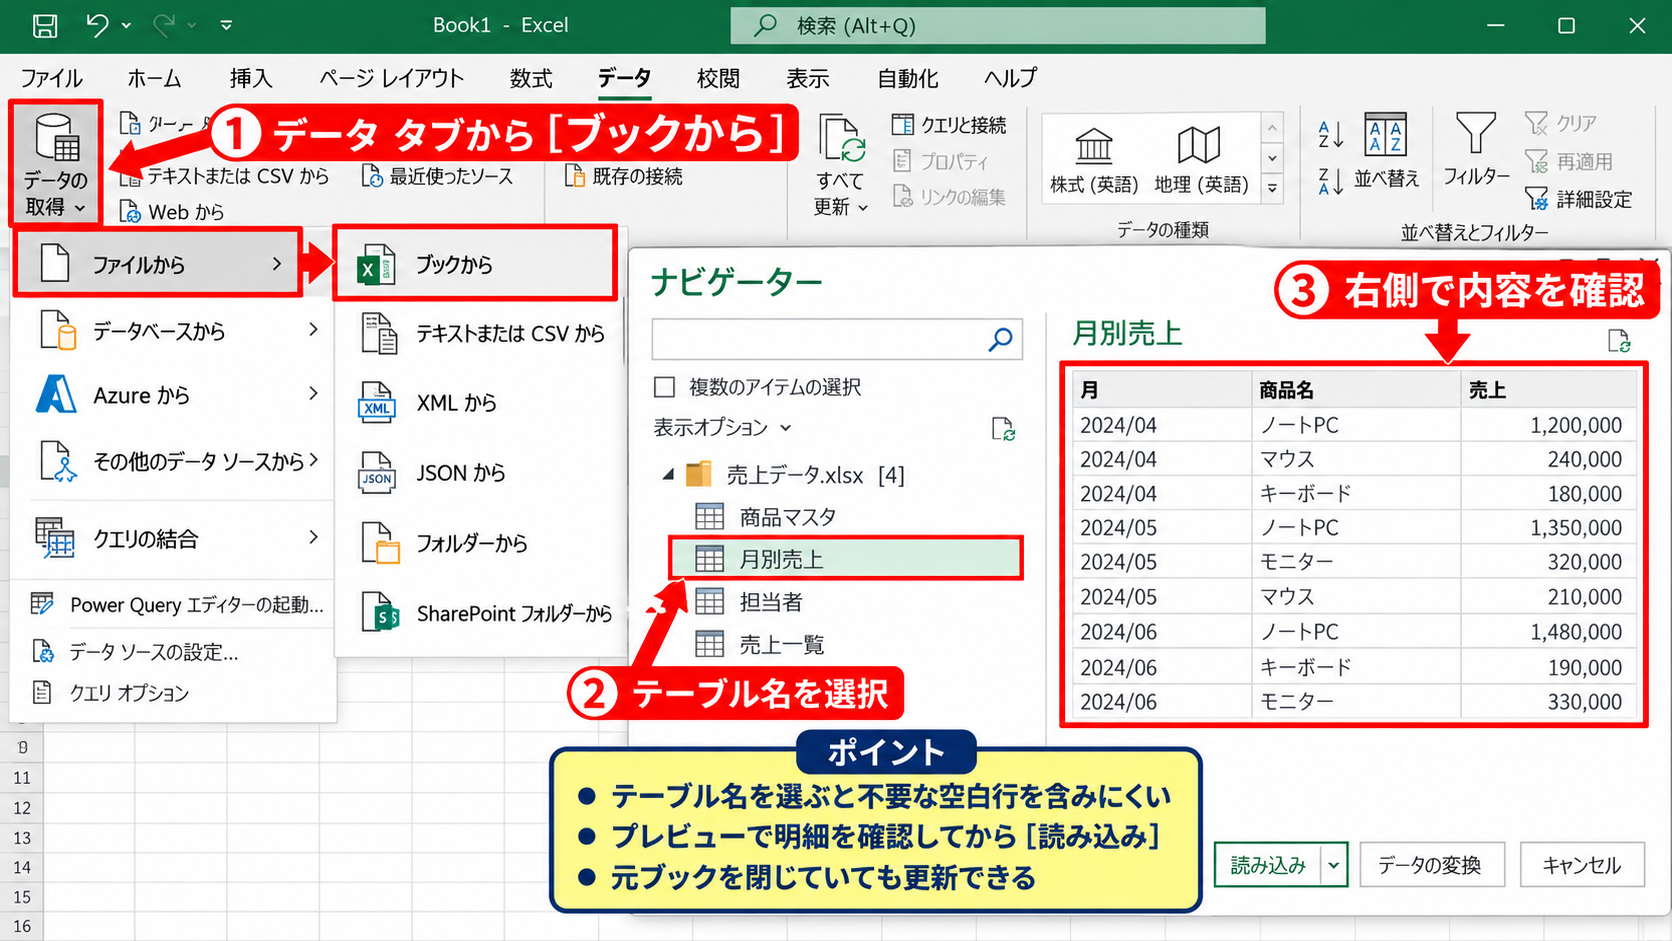Expand data types gallery more arrow

click(x=1272, y=188)
